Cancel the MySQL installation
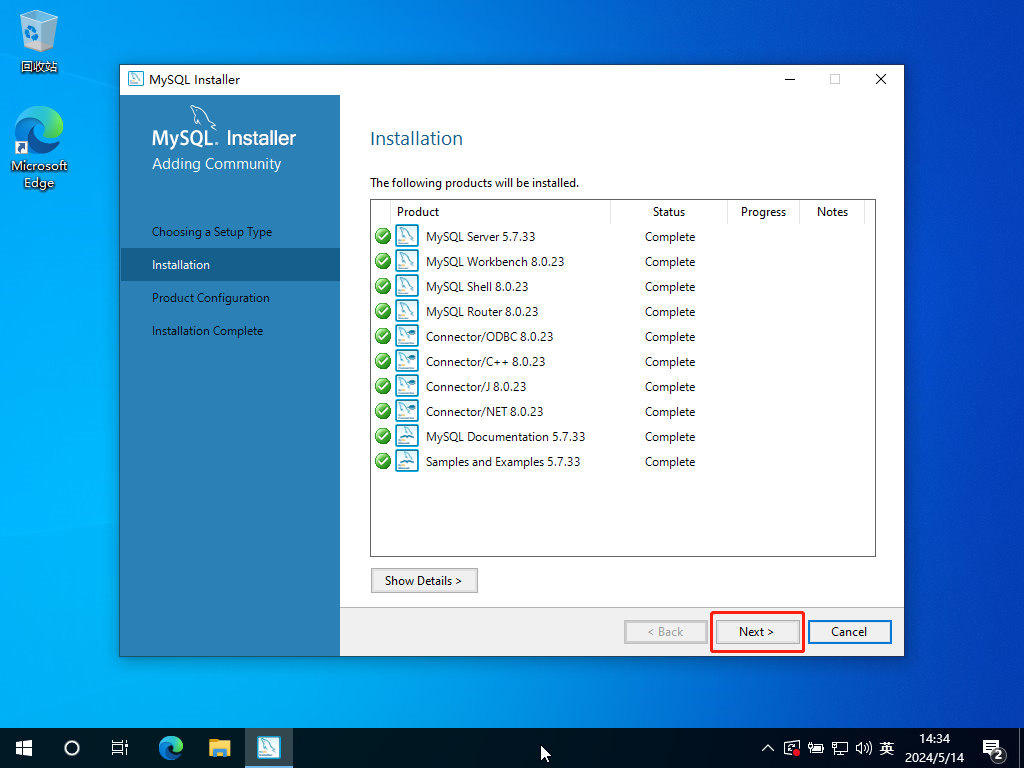The width and height of the screenshot is (1024, 768). 849,632
